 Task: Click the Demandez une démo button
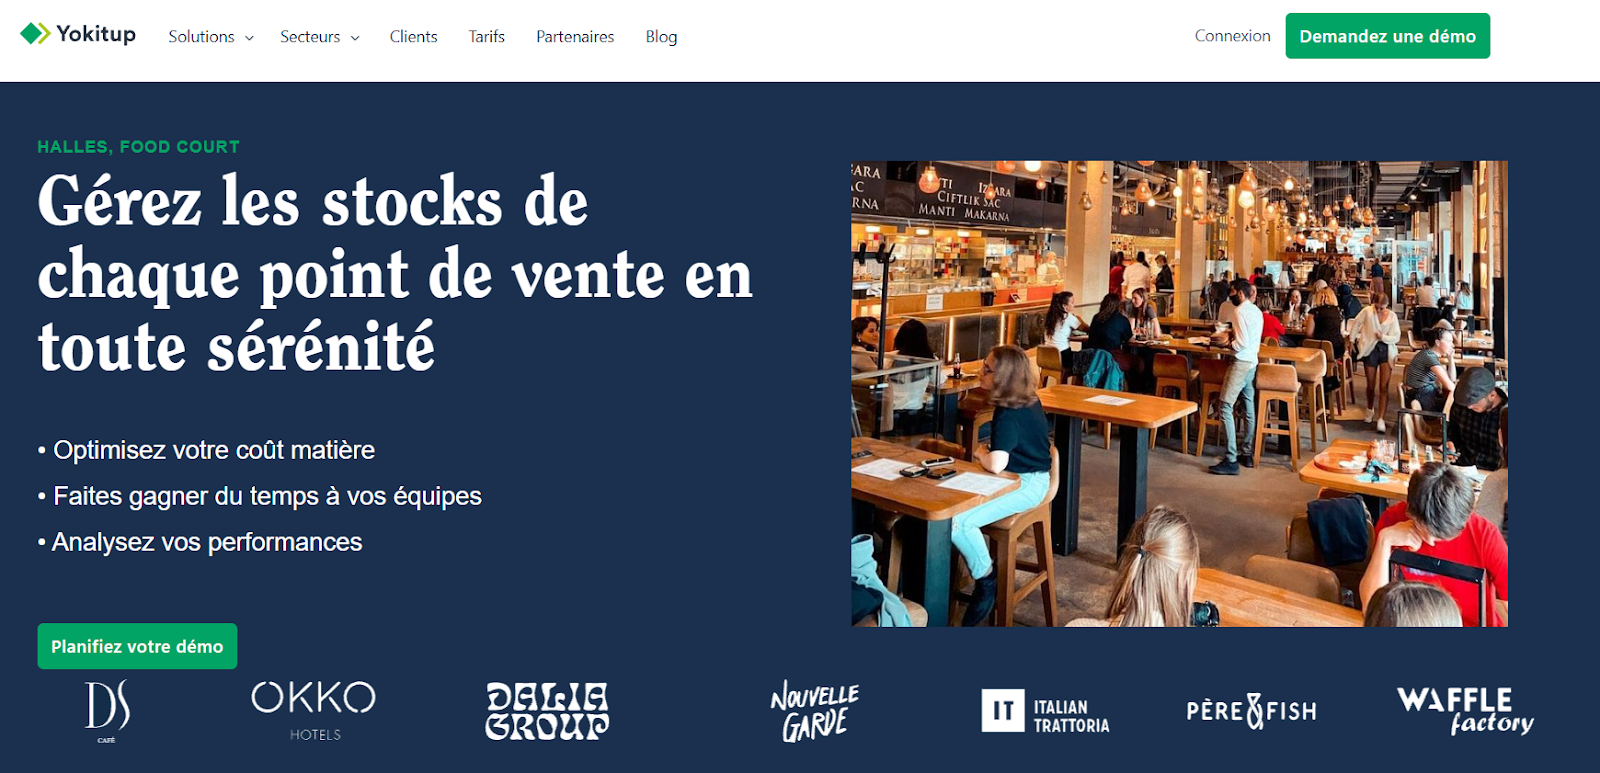click(x=1387, y=36)
